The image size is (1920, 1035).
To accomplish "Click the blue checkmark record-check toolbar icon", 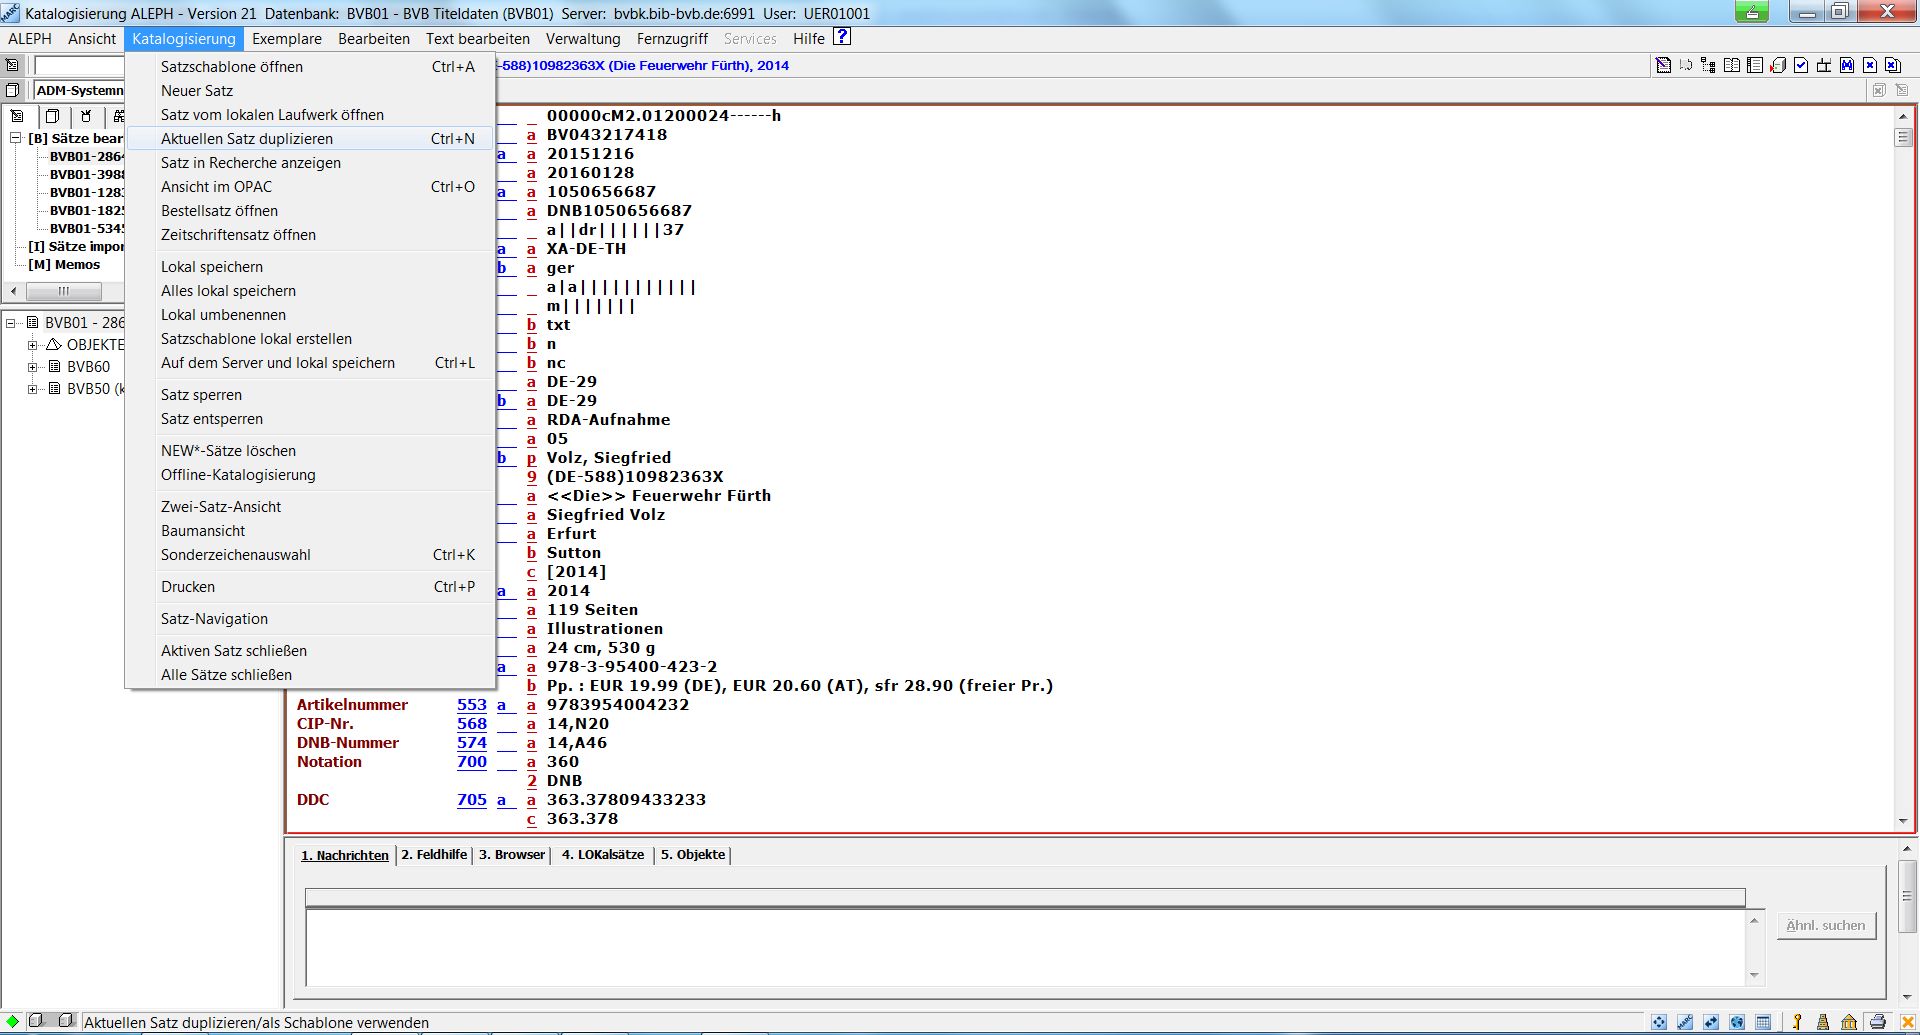I will coord(1801,66).
